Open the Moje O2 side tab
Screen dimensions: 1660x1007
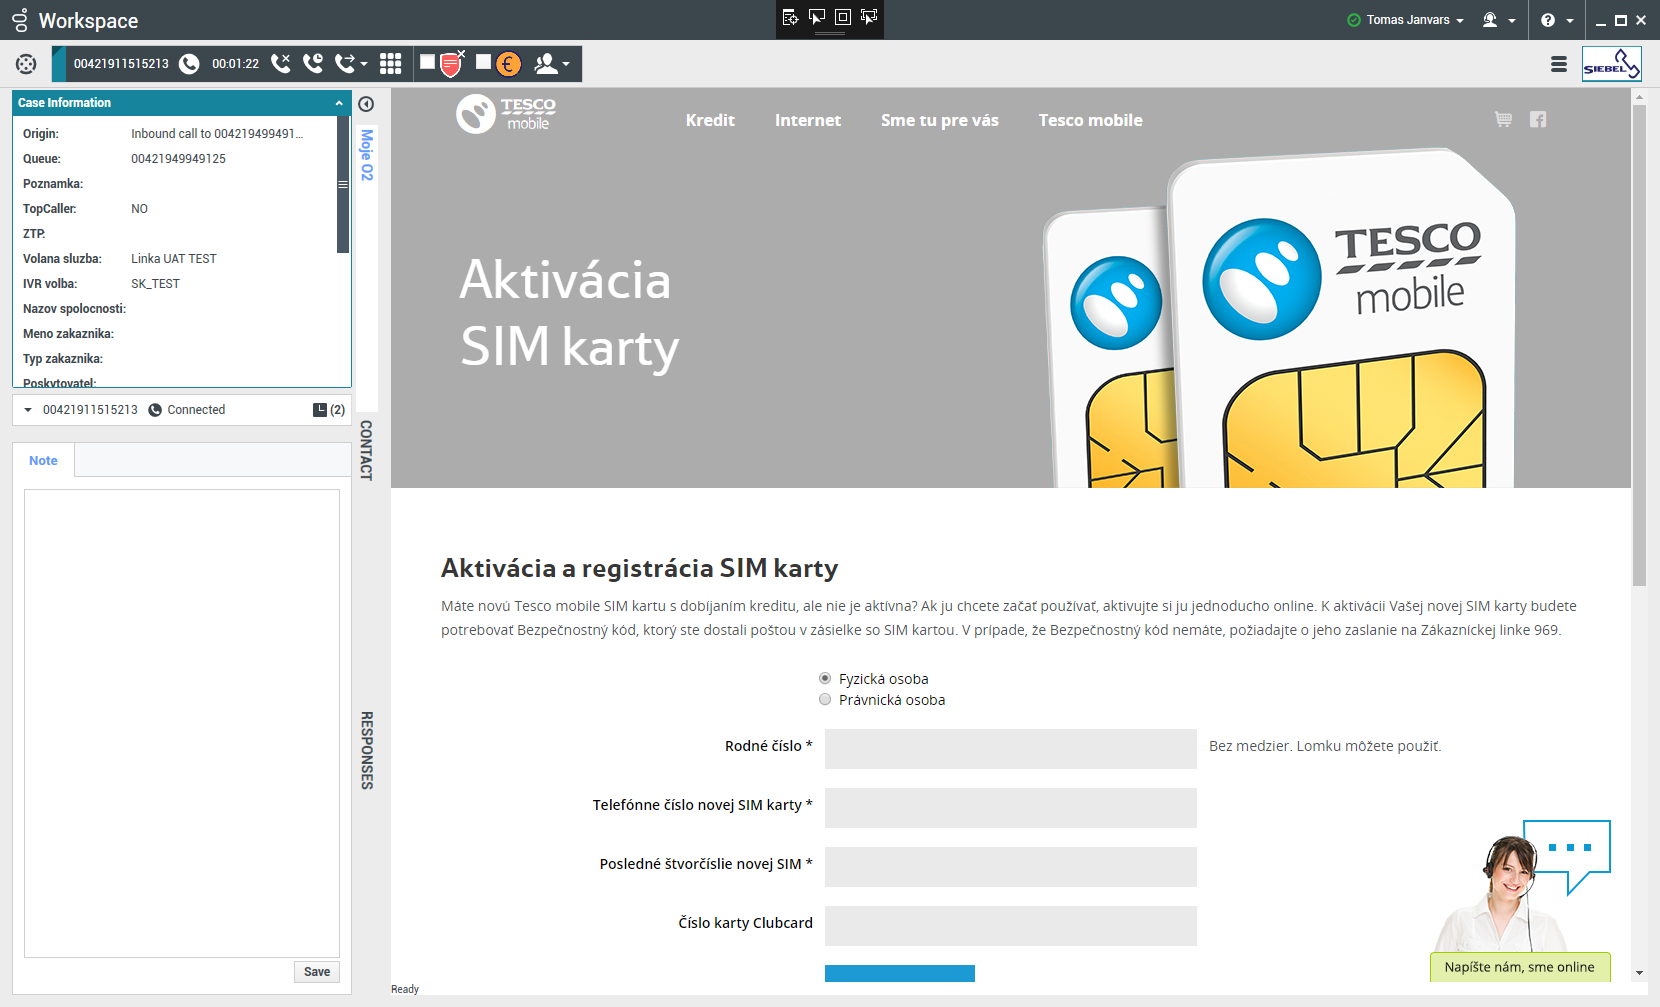pos(367,155)
